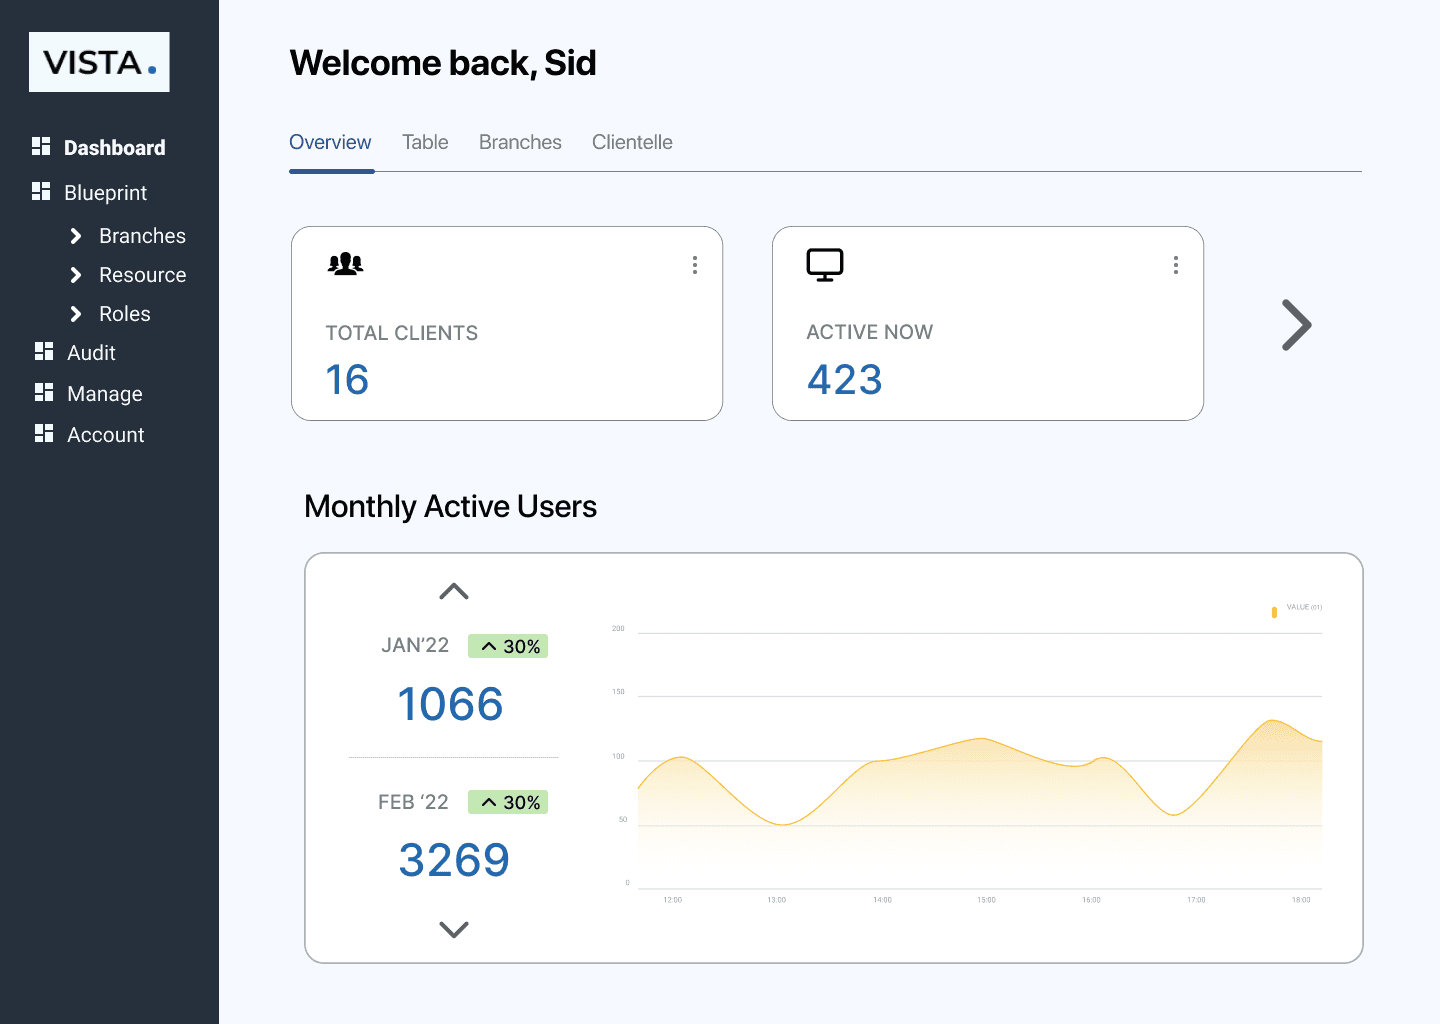Open the Branches sidebar sub-item
This screenshot has width=1440, height=1024.
[x=142, y=236]
